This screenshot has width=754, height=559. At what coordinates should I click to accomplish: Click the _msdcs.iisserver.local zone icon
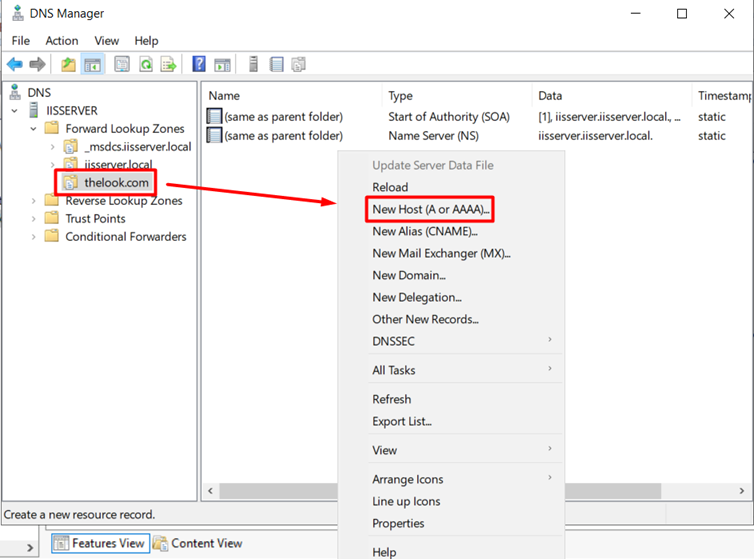[71, 146]
